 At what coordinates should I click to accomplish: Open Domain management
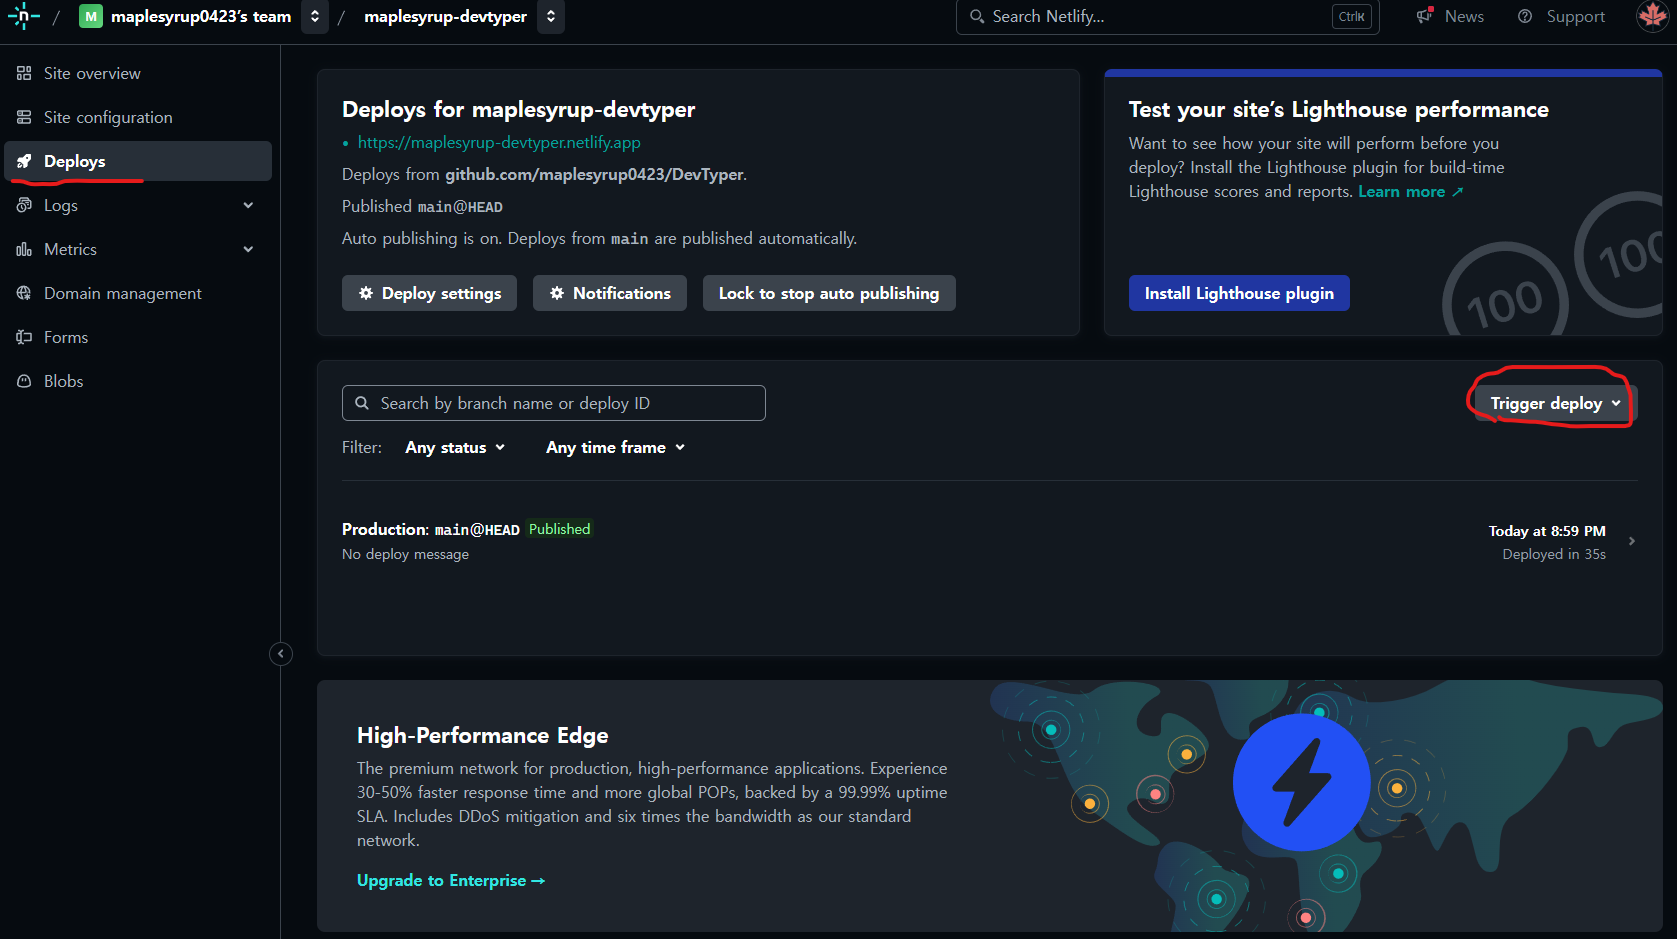pos(138,293)
